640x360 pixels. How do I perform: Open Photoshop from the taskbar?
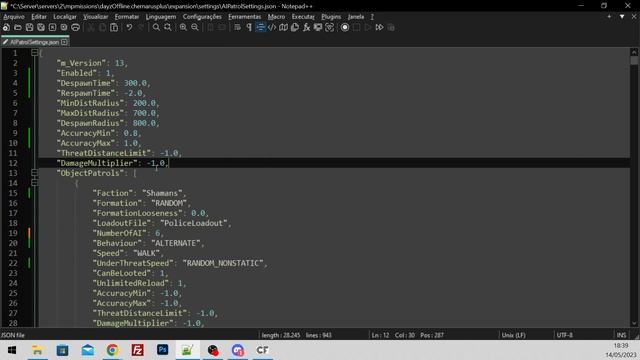162,350
